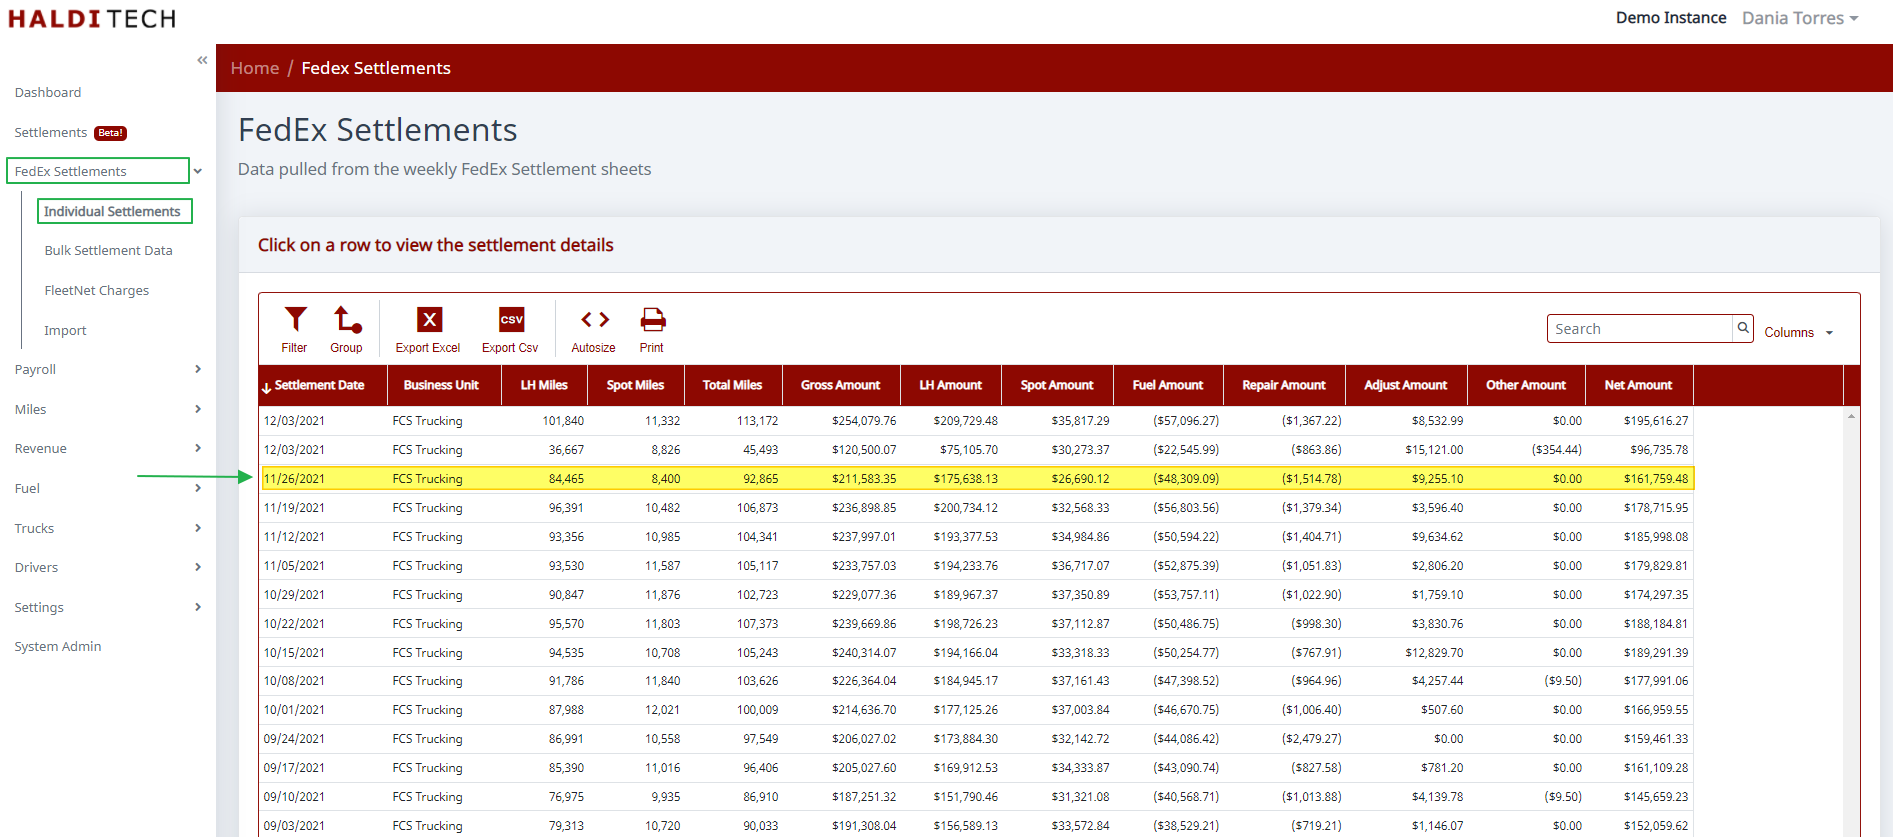
Task: Open the 11/19/2021 settlement row
Action: (977, 508)
